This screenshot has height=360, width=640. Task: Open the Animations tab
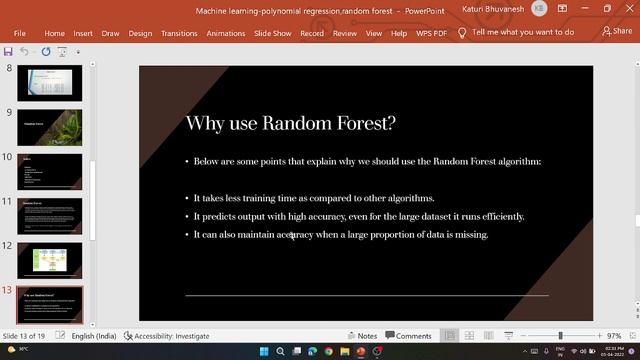point(226,33)
